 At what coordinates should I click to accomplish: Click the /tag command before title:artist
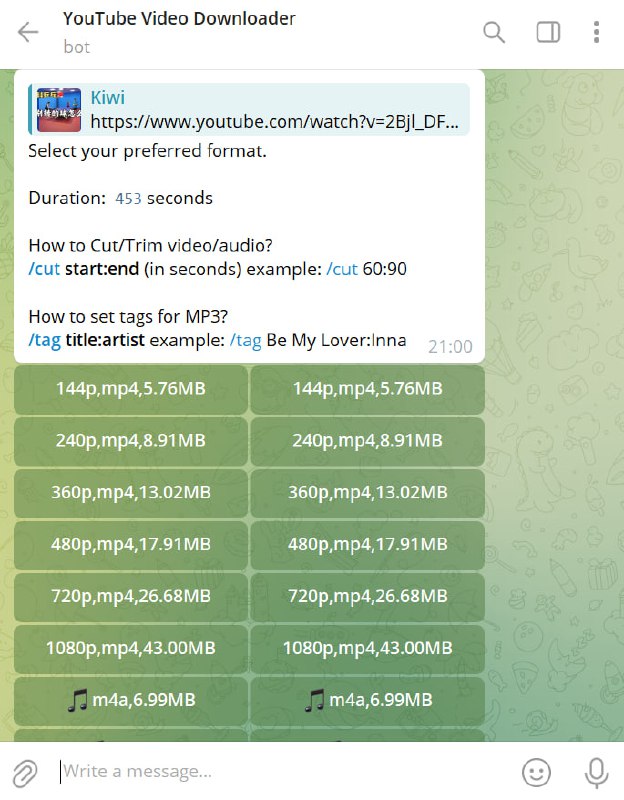coord(45,341)
